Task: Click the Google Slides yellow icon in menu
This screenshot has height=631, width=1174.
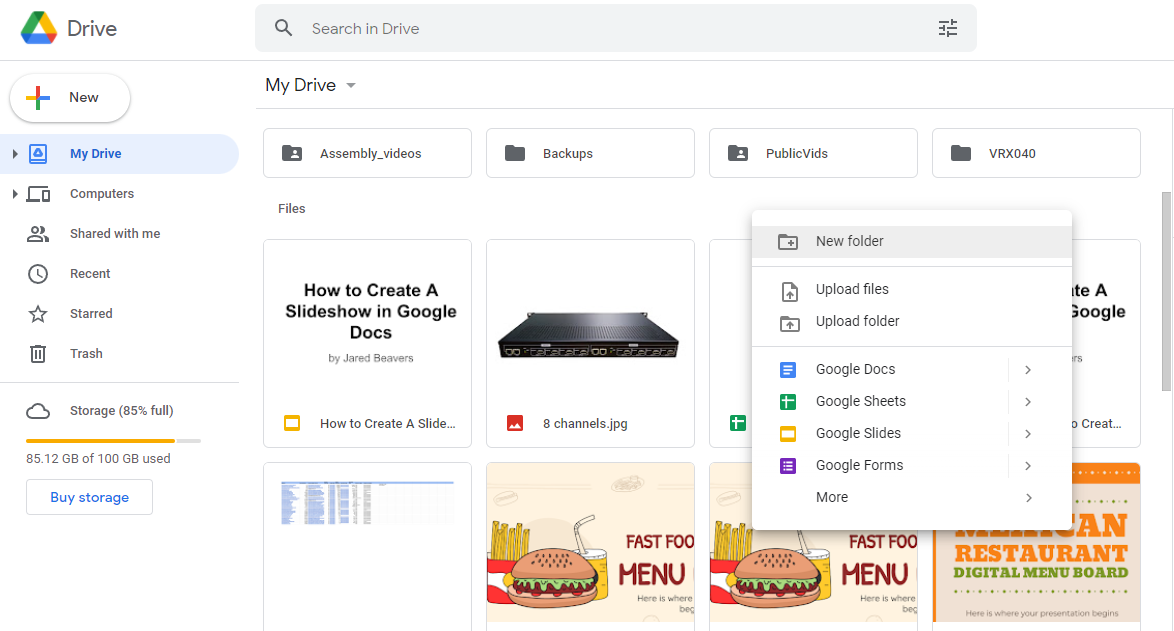Action: coord(788,434)
